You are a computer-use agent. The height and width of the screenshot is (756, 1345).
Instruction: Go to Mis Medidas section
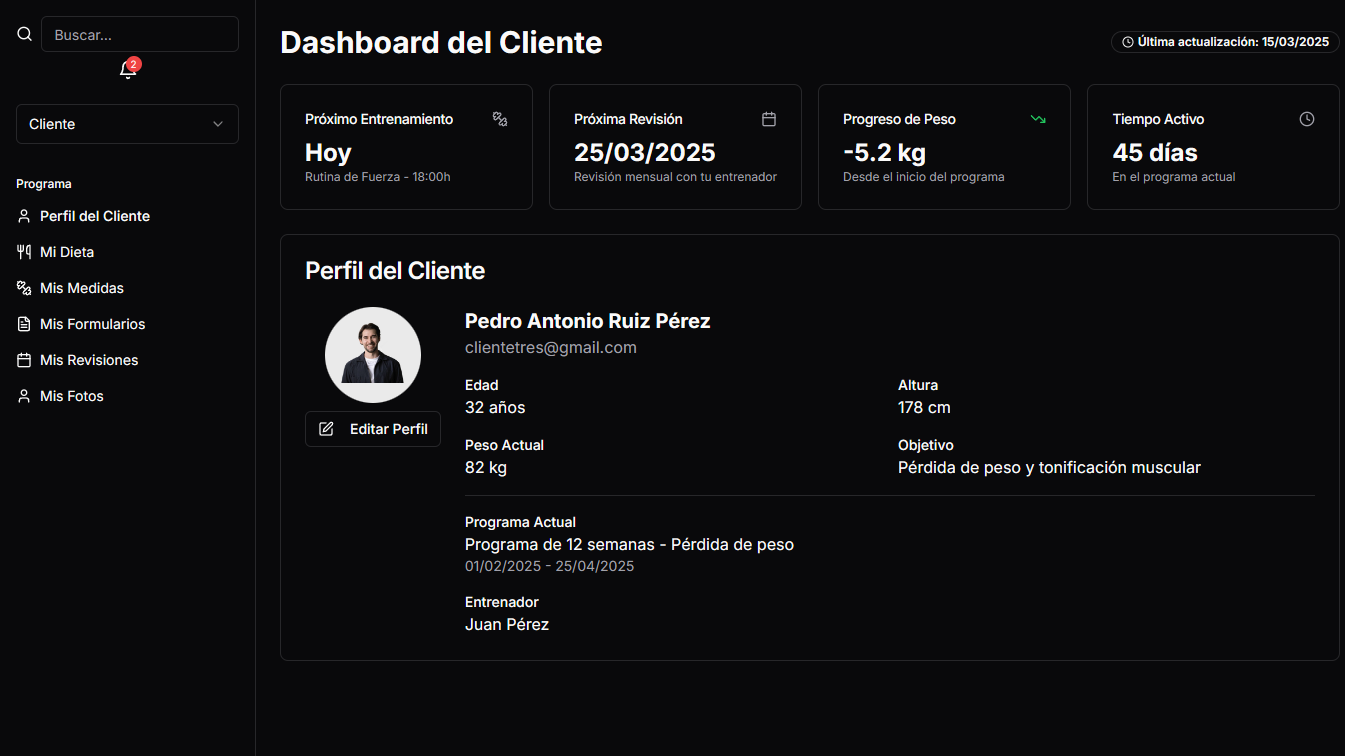click(x=82, y=288)
